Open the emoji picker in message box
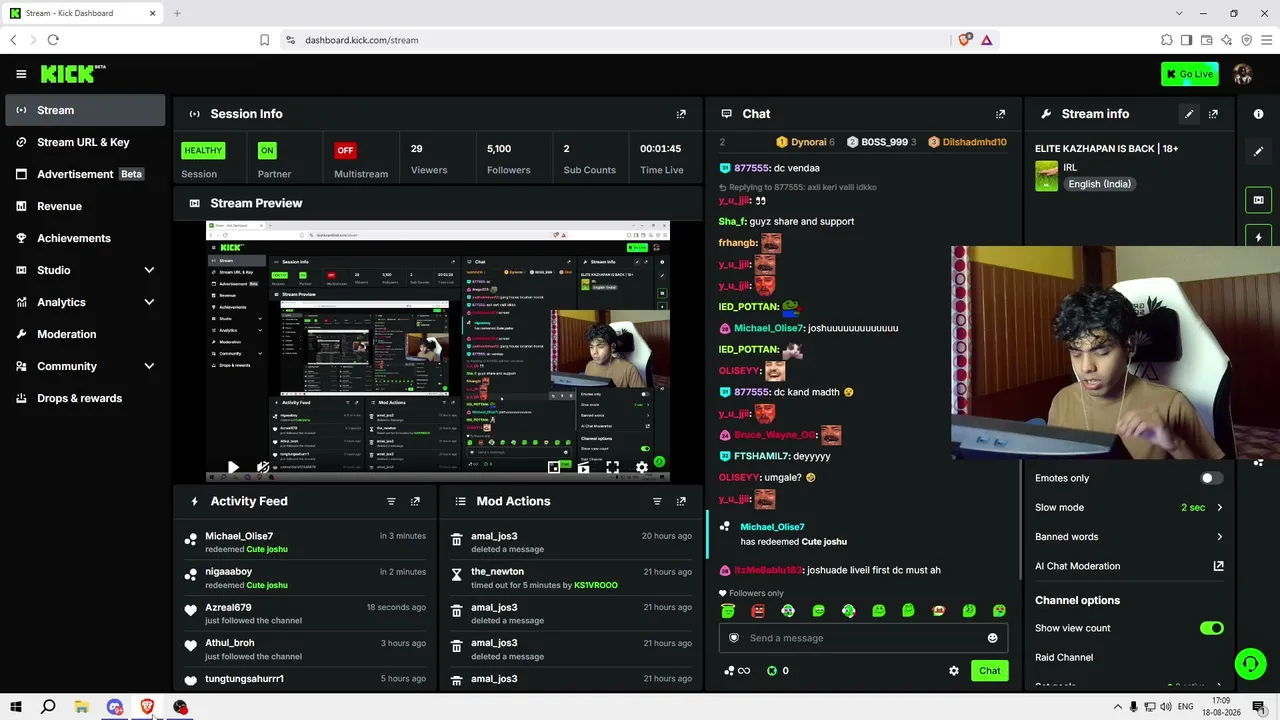Viewport: 1280px width, 720px height. click(992, 638)
